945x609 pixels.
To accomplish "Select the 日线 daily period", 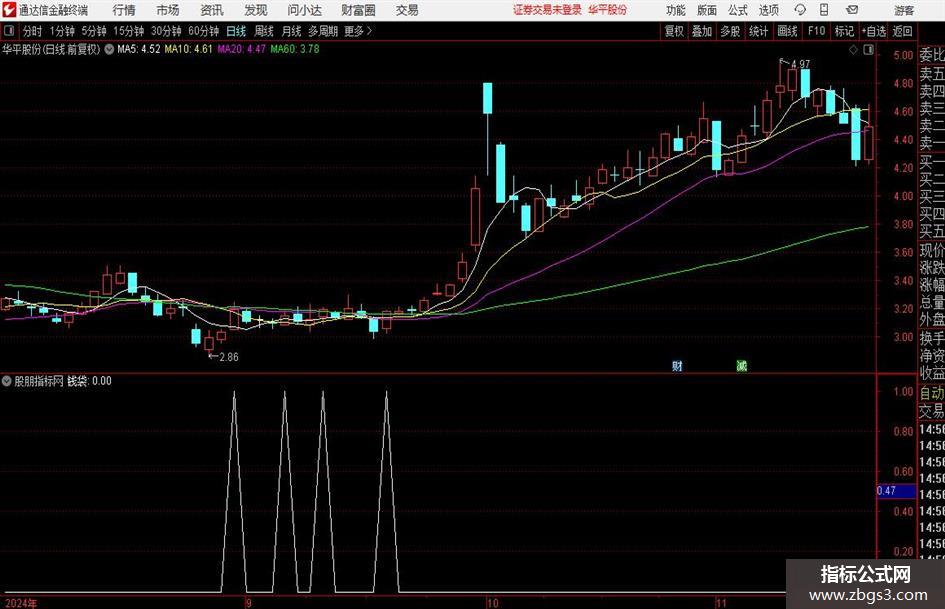I will [236, 31].
